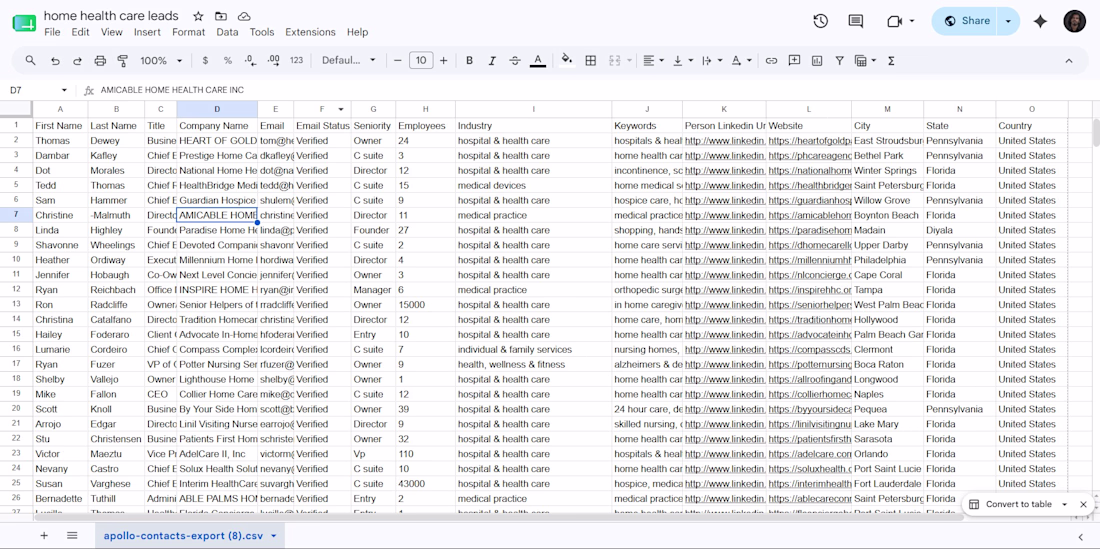1100x549 pixels.
Task: Open horizontal align options
Action: click(x=653, y=61)
